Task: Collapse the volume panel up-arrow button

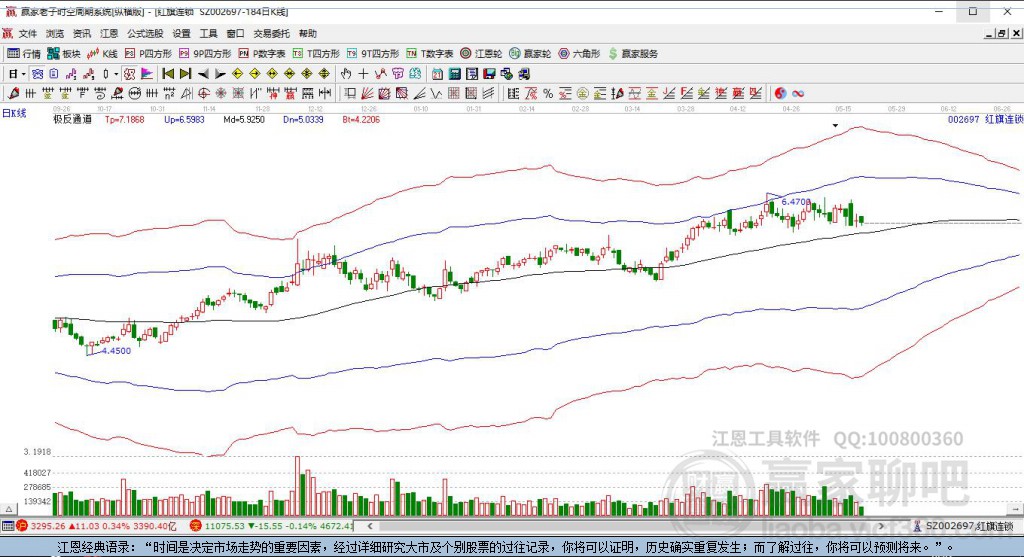Action: [x=8, y=509]
